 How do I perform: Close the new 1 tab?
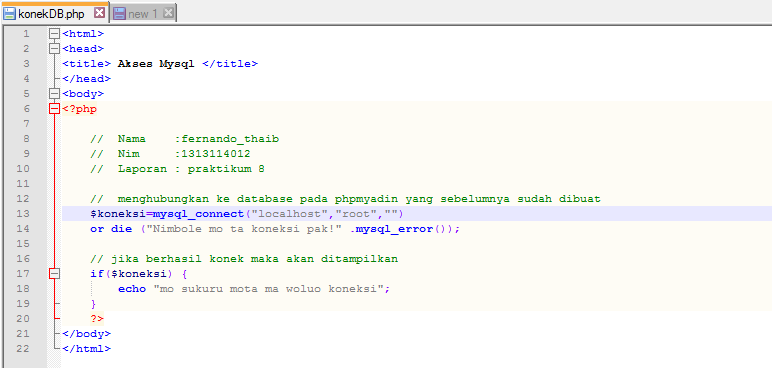[168, 13]
